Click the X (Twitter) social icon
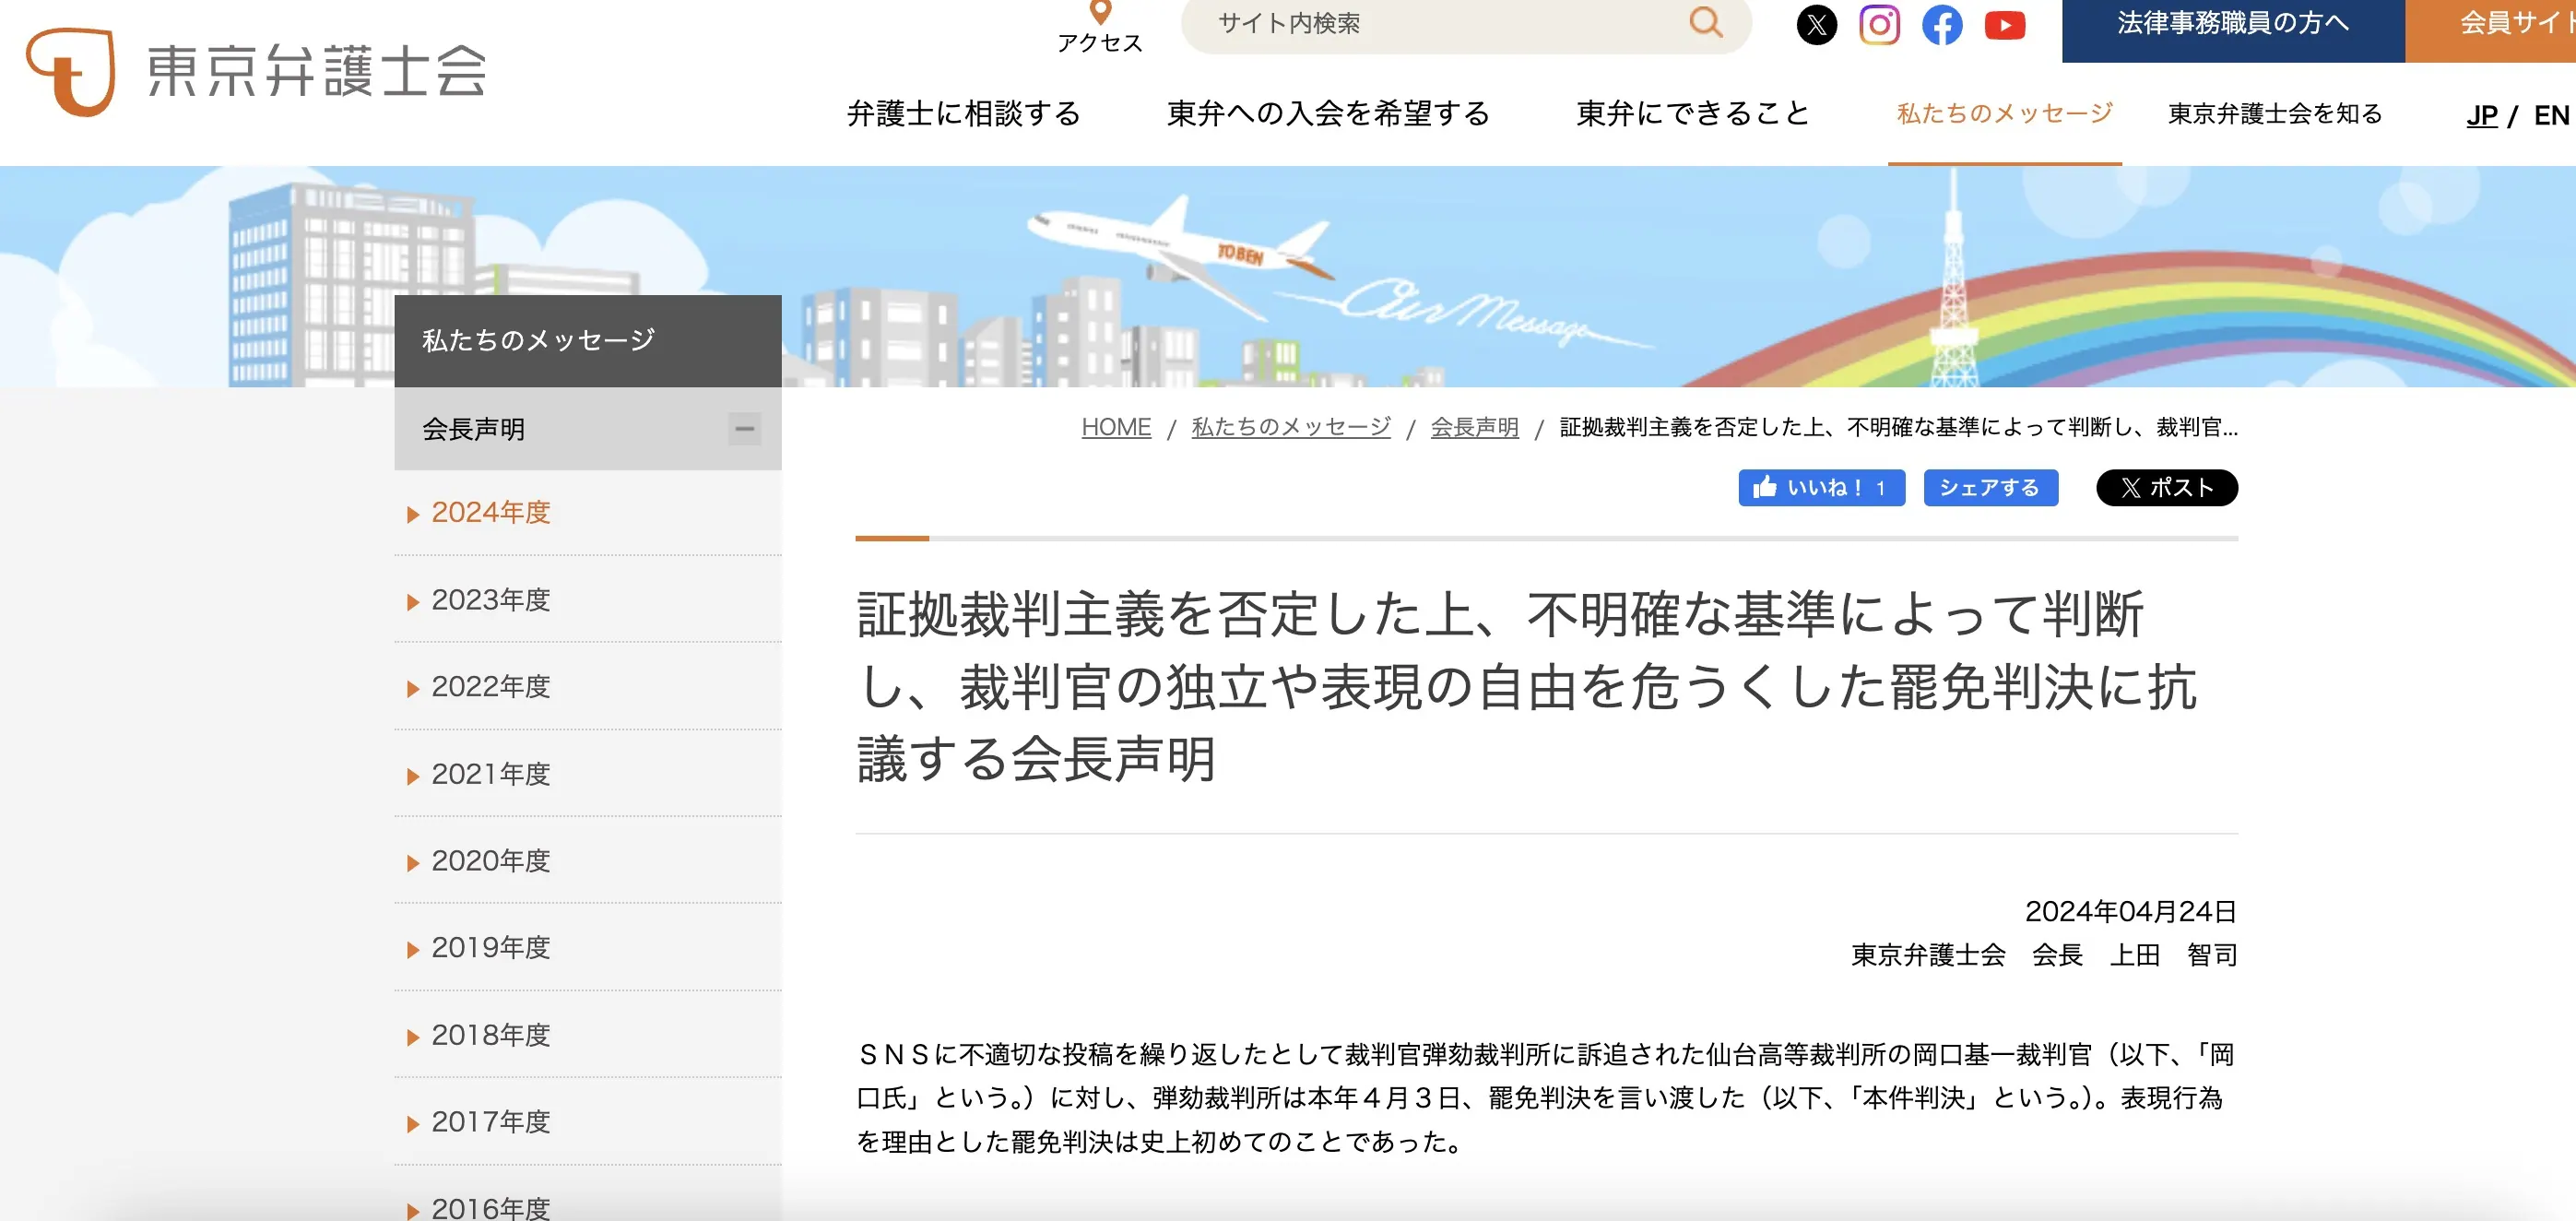 (1816, 25)
